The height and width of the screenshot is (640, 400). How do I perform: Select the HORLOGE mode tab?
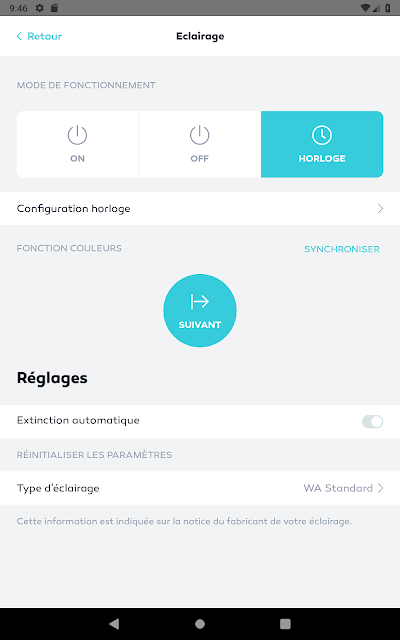coord(322,144)
